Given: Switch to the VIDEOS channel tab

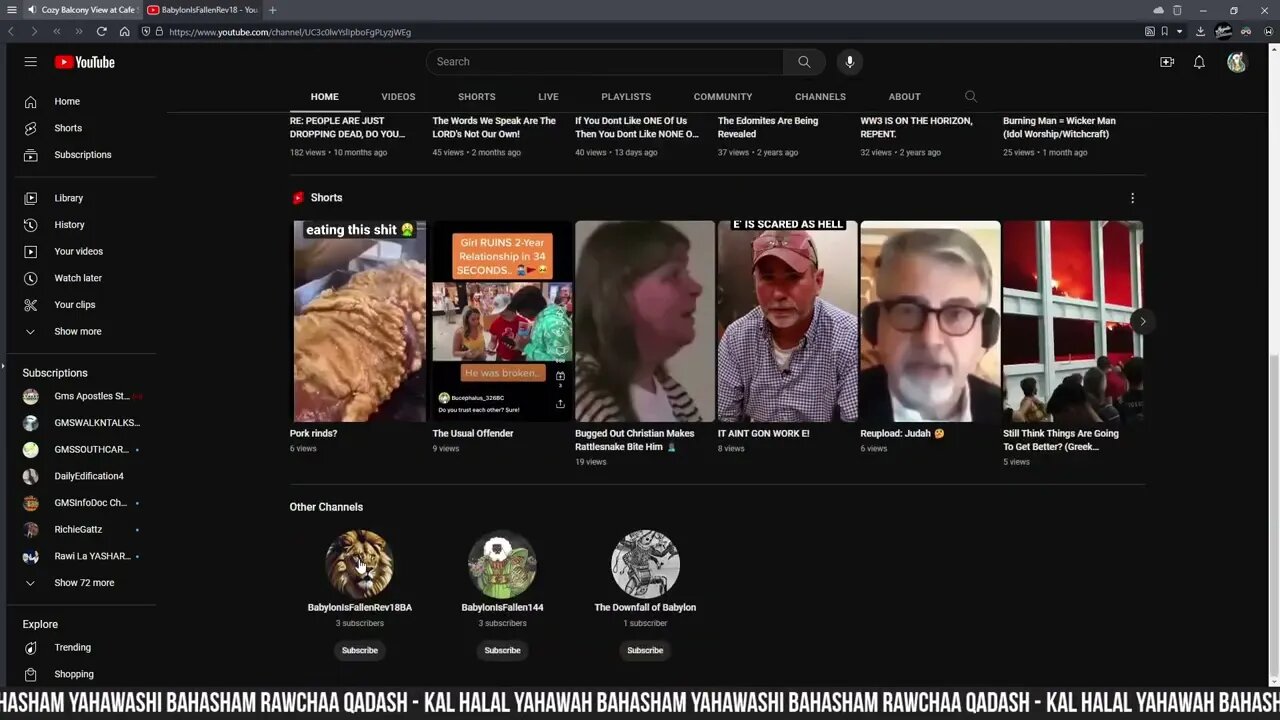Looking at the screenshot, I should tap(398, 97).
